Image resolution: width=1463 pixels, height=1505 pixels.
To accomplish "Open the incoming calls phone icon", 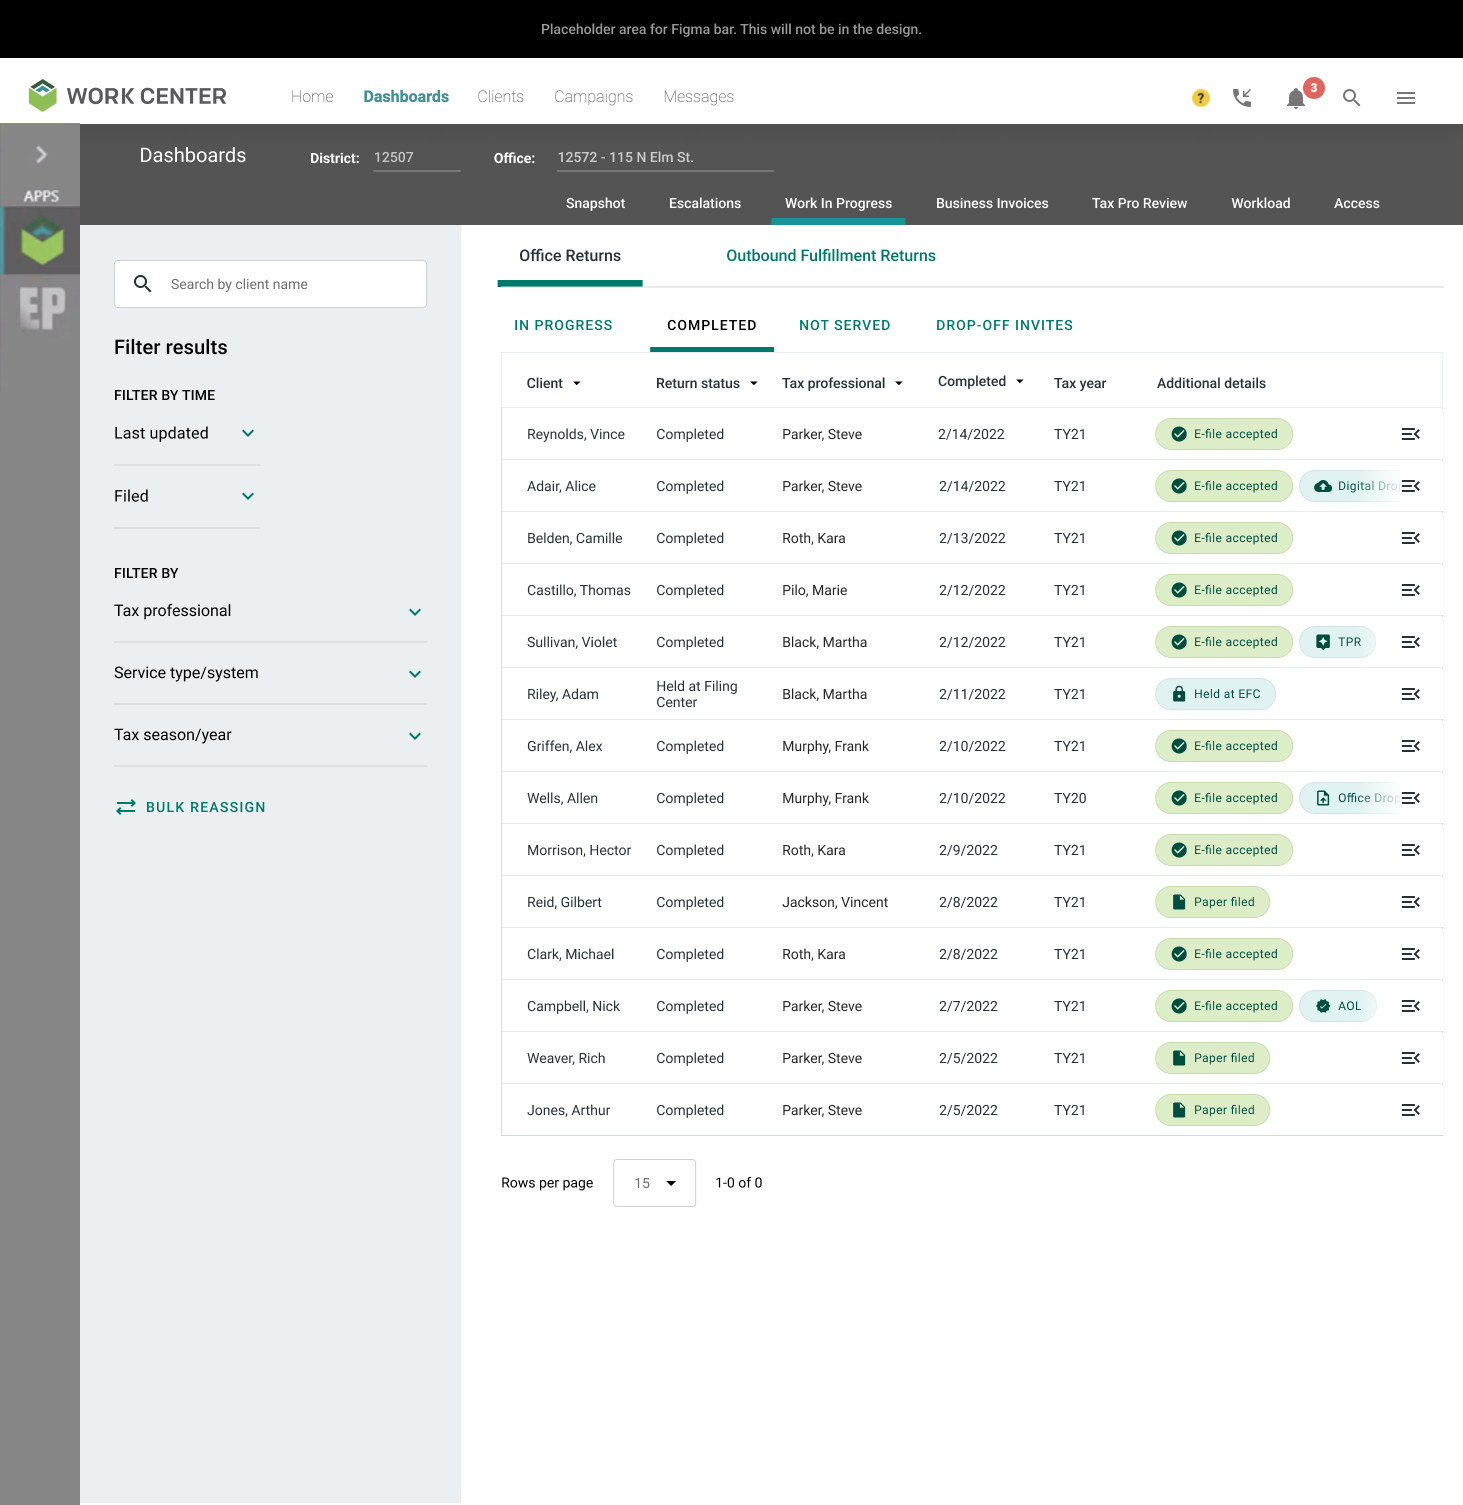I will [1242, 97].
